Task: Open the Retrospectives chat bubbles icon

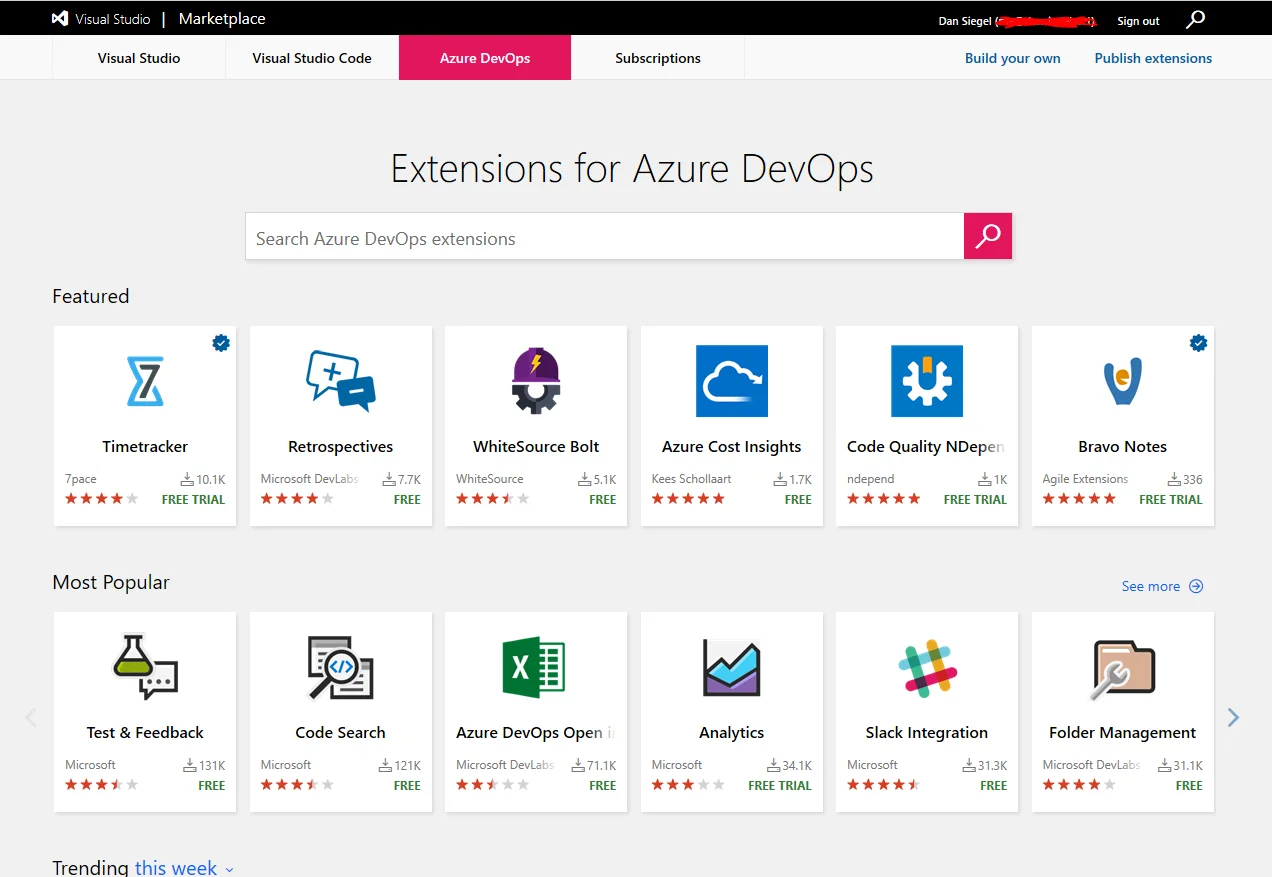Action: [341, 380]
